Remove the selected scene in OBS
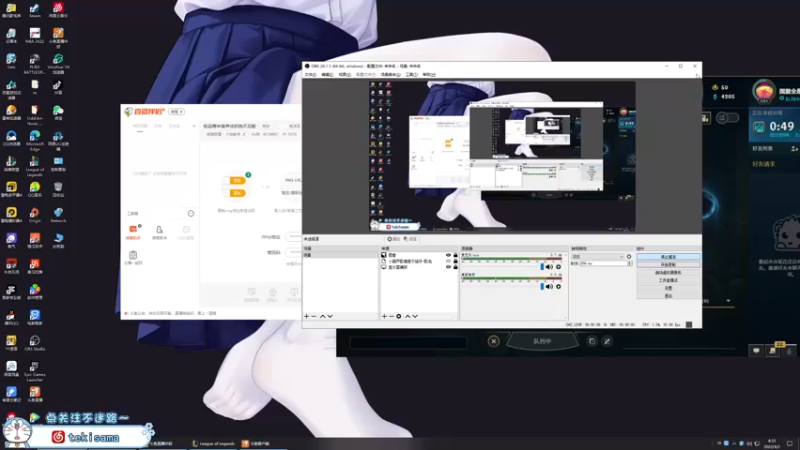The height and width of the screenshot is (450, 800). coord(314,316)
